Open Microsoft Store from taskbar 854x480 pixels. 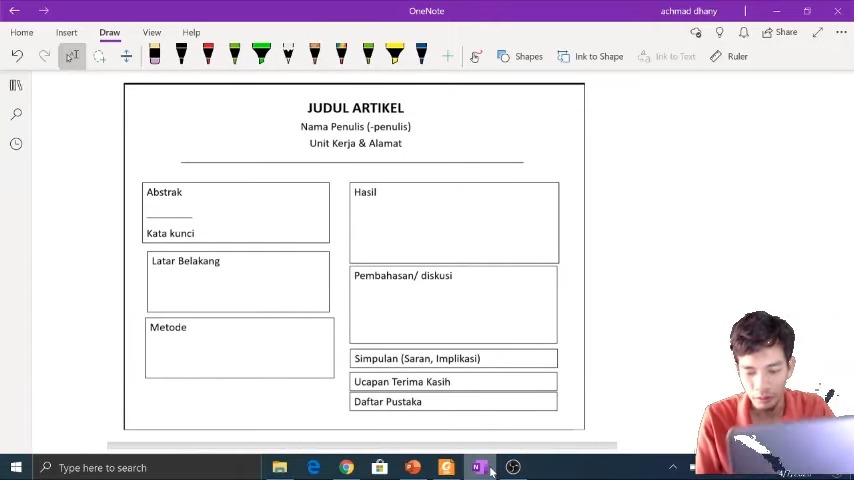(x=380, y=467)
